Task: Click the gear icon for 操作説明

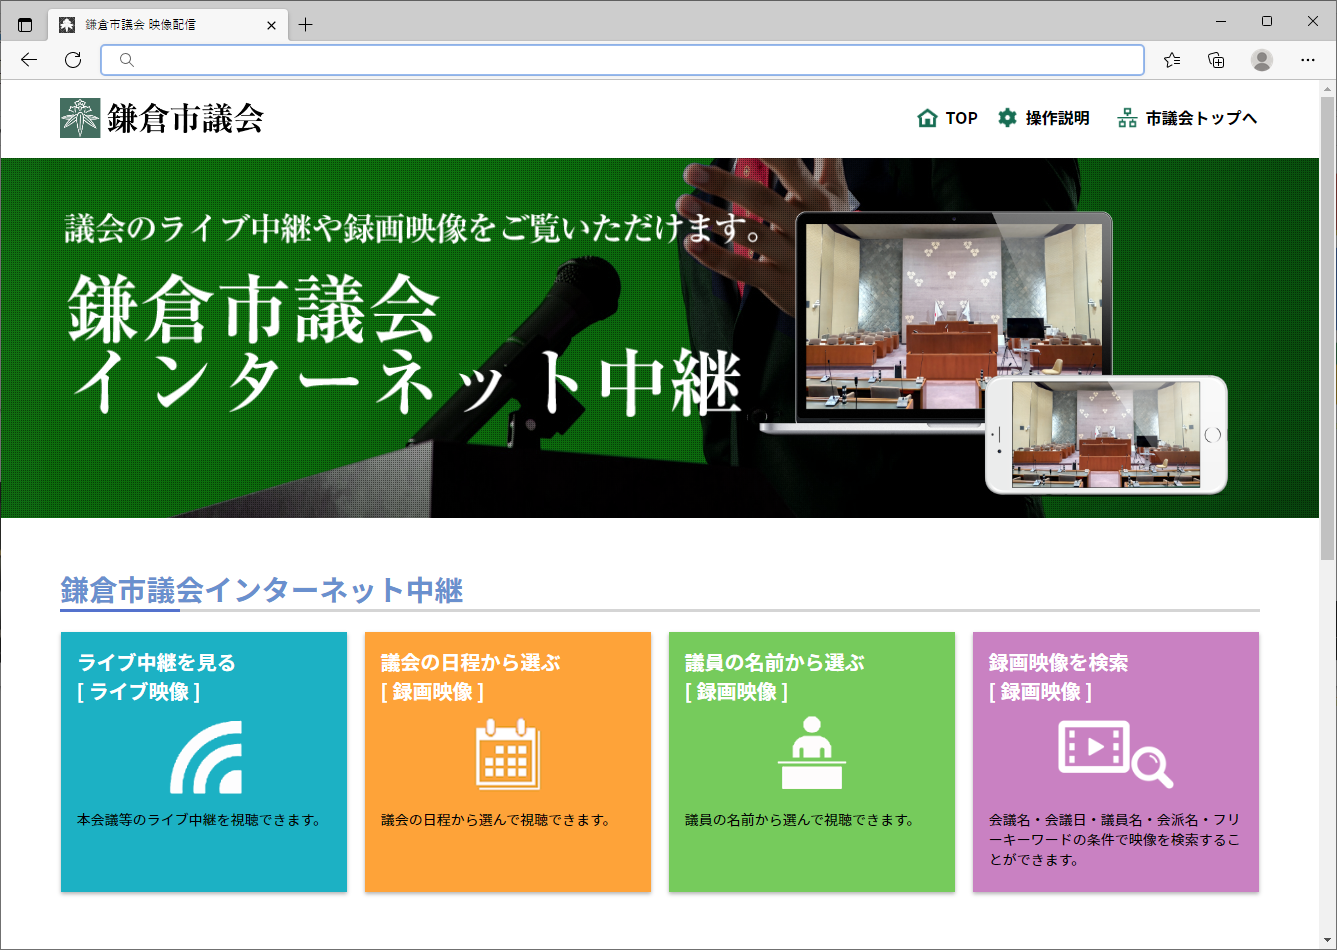Action: click(1007, 118)
